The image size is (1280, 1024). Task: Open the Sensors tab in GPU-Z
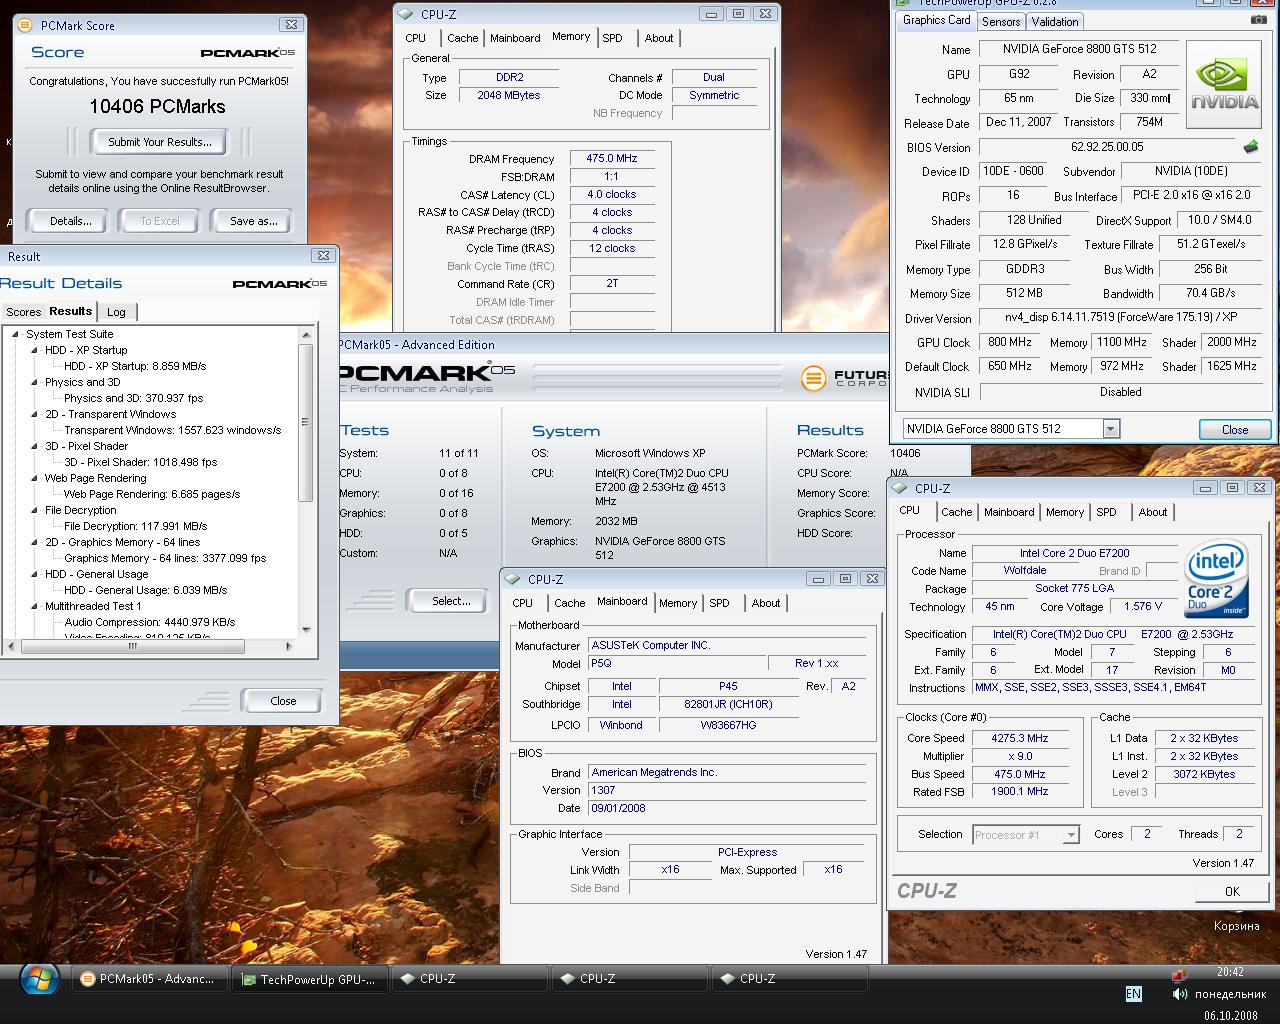[x=1001, y=21]
